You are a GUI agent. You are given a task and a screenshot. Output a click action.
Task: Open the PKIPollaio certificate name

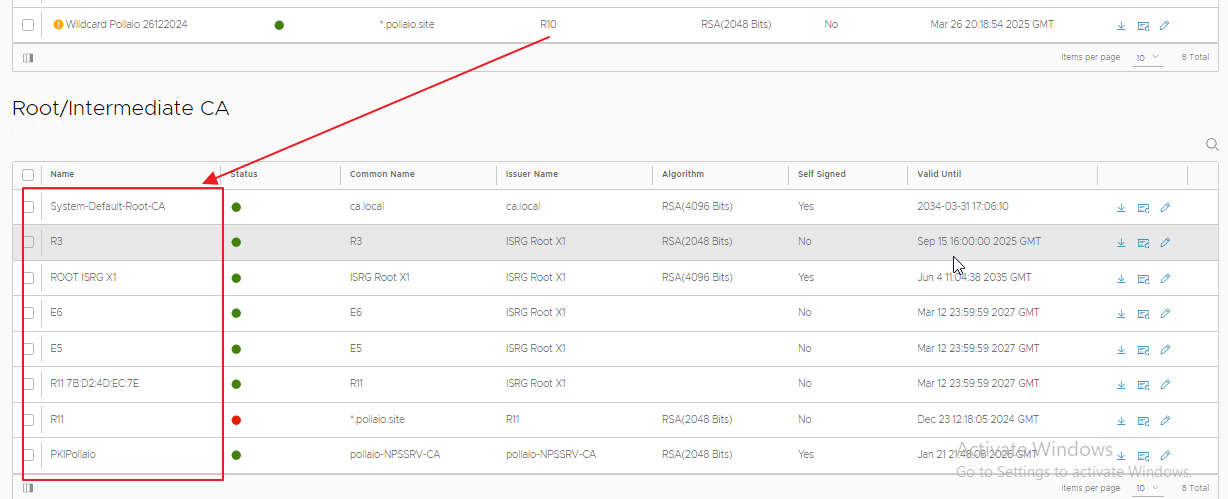[x=73, y=455]
